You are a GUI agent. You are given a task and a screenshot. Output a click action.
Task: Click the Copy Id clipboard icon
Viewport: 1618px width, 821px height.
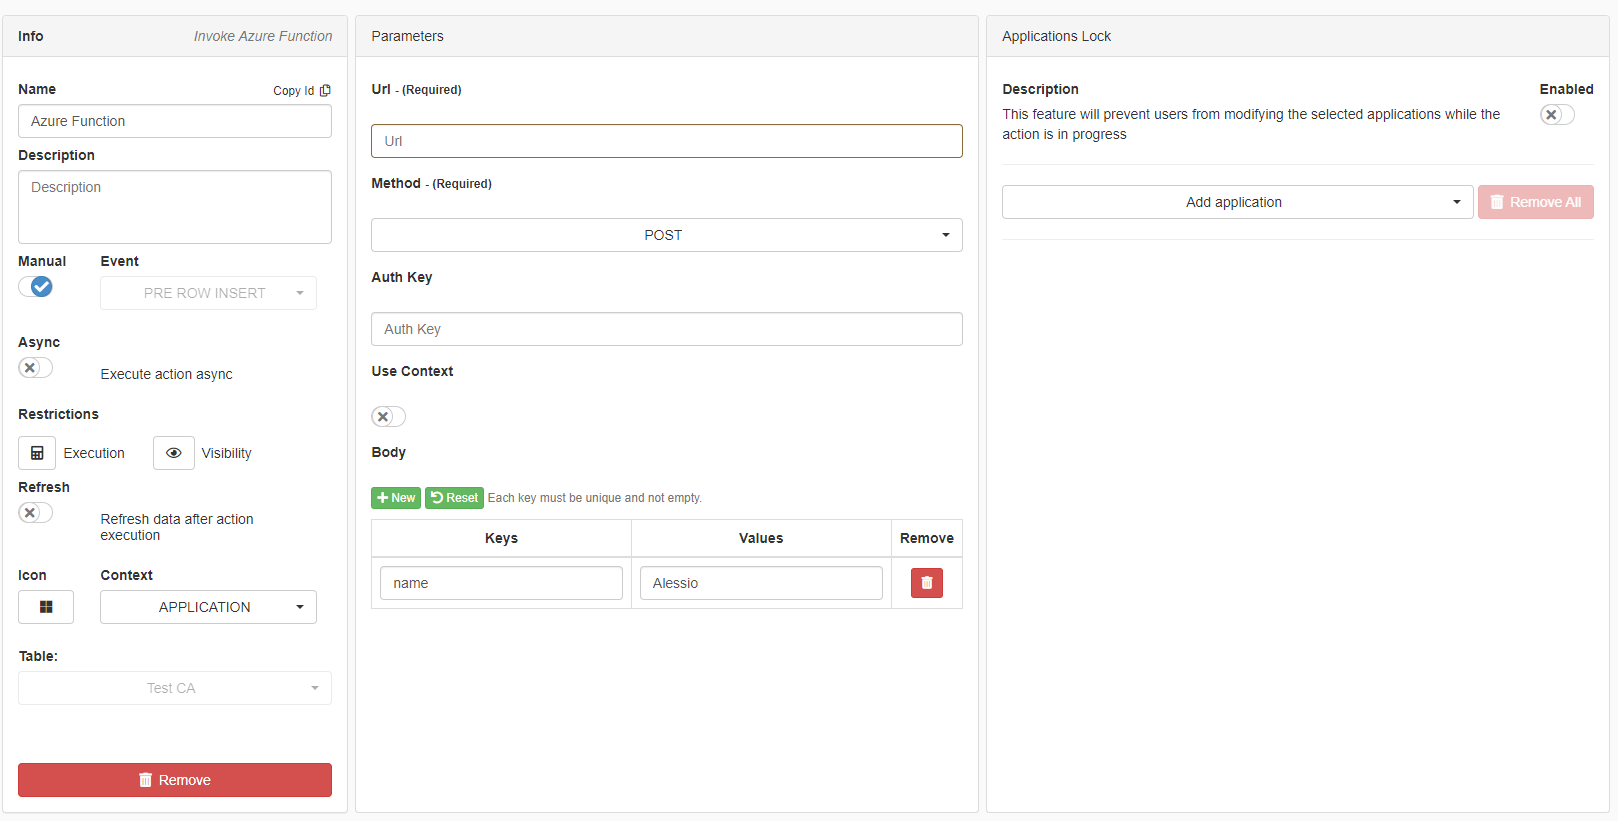click(x=325, y=90)
